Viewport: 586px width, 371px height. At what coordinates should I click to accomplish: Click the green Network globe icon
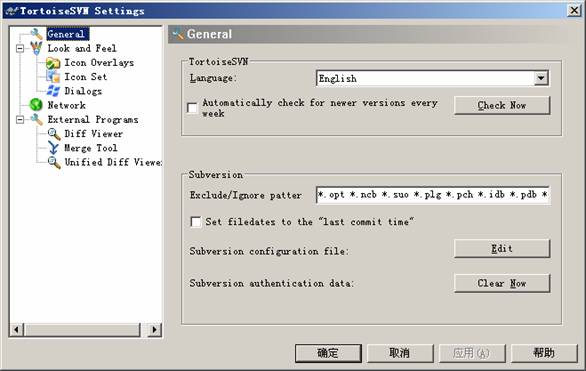tap(36, 105)
